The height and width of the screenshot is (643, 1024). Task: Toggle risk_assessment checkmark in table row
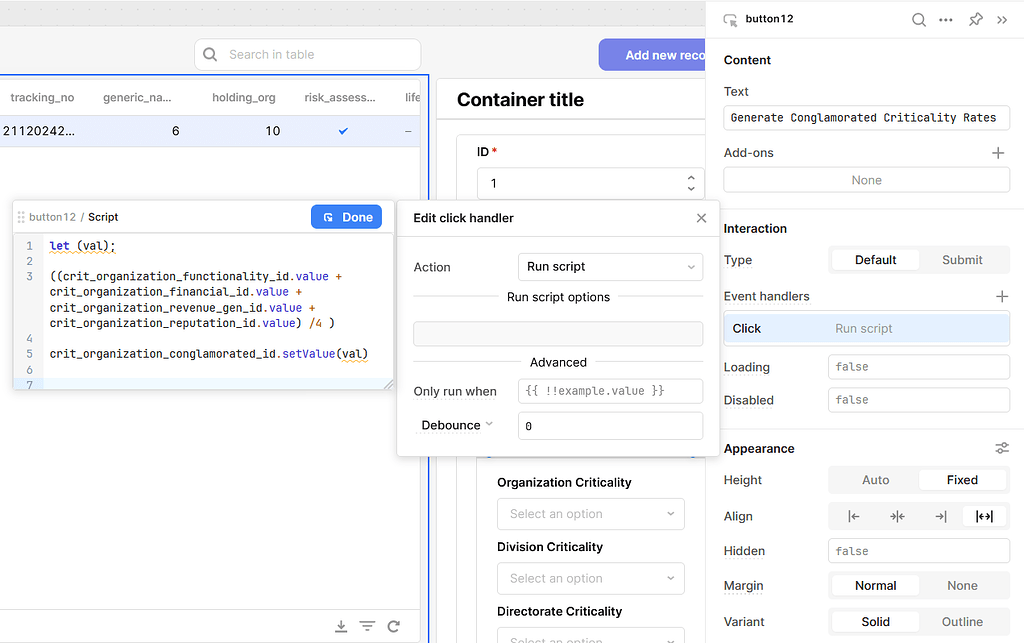pyautogui.click(x=343, y=131)
